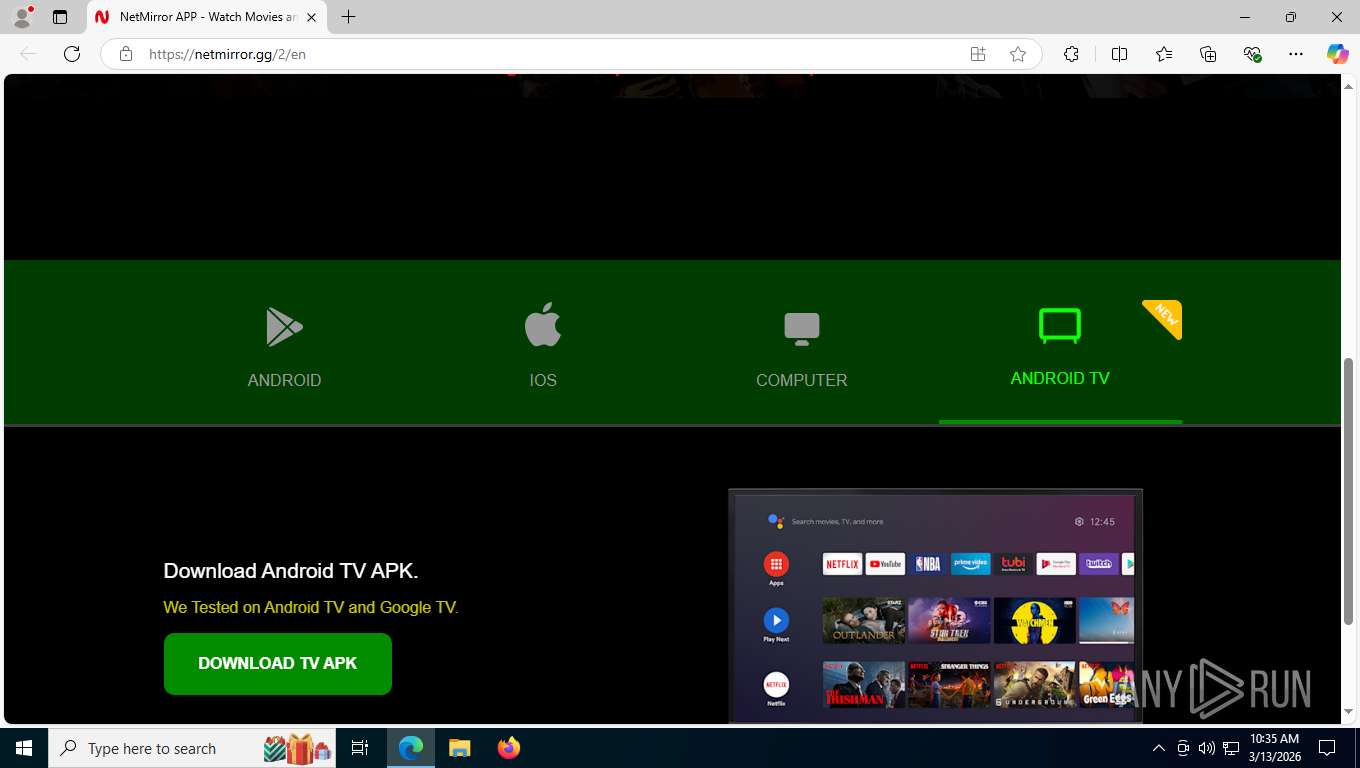Open the notification center icon
This screenshot has height=768, width=1360.
coord(1327,748)
